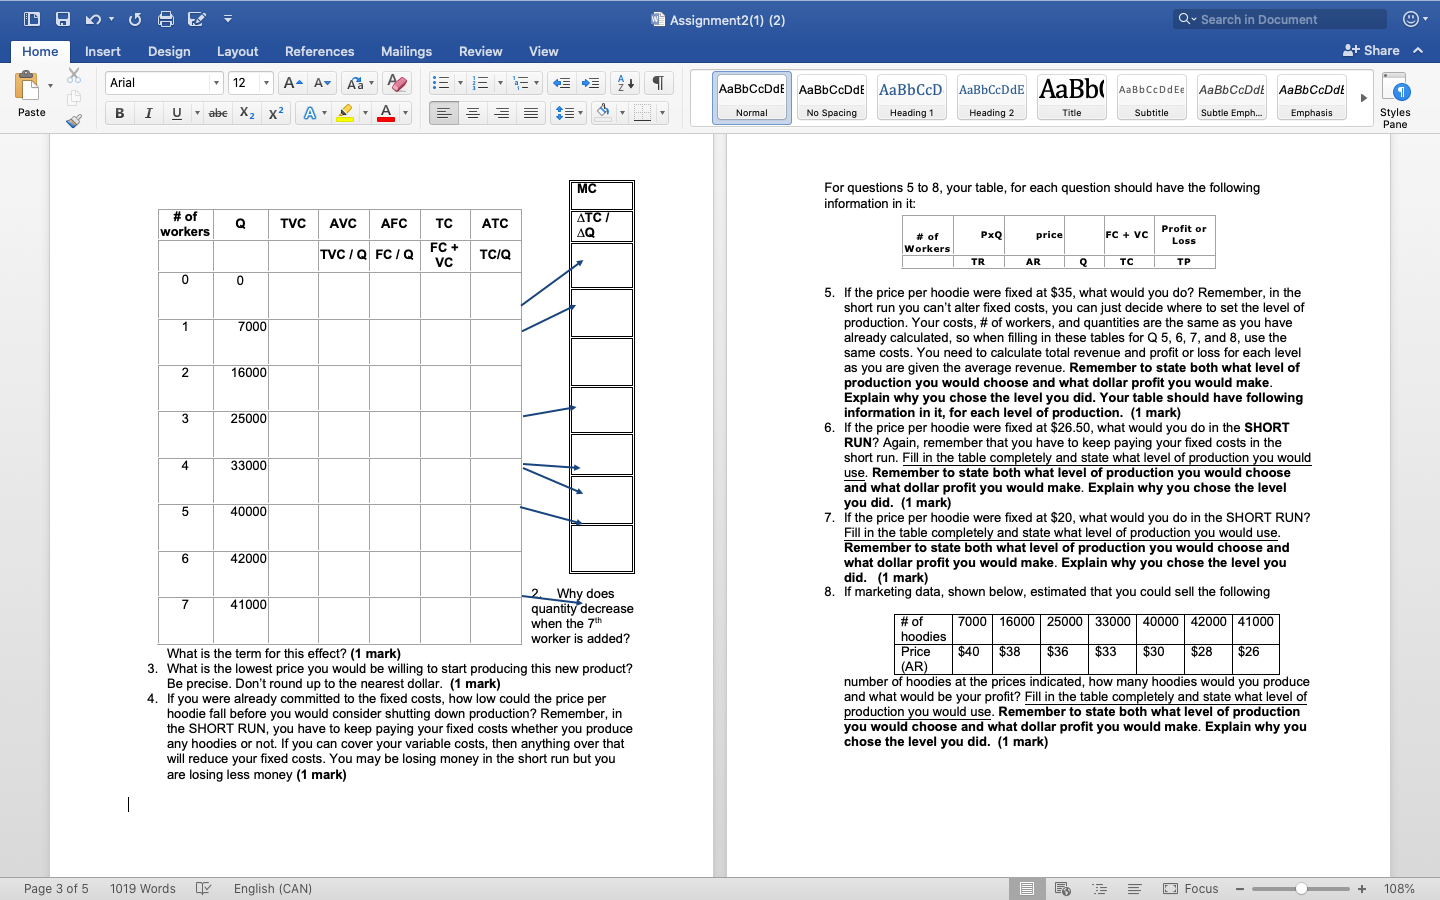Decrease font size with the shrink font icon

click(x=322, y=83)
